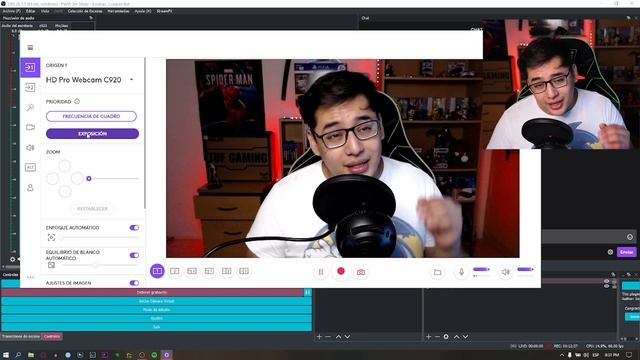The image size is (640, 360).
Task: Expand the HD Pro Webcam C920 dropdown
Action: 131,80
